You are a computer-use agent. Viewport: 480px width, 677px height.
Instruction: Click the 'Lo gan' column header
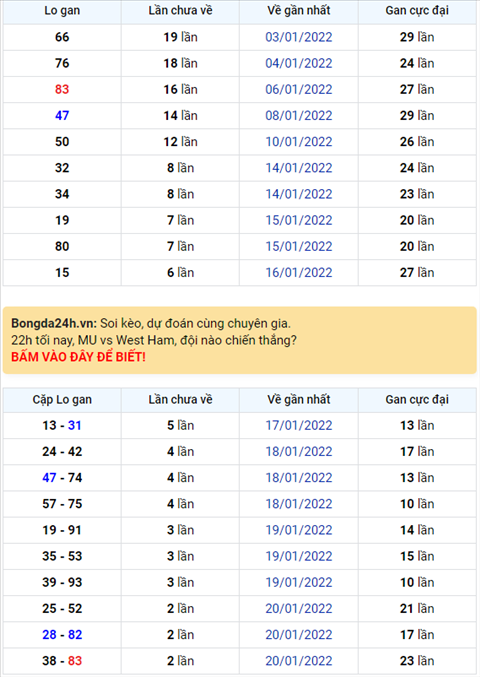[x=62, y=11]
